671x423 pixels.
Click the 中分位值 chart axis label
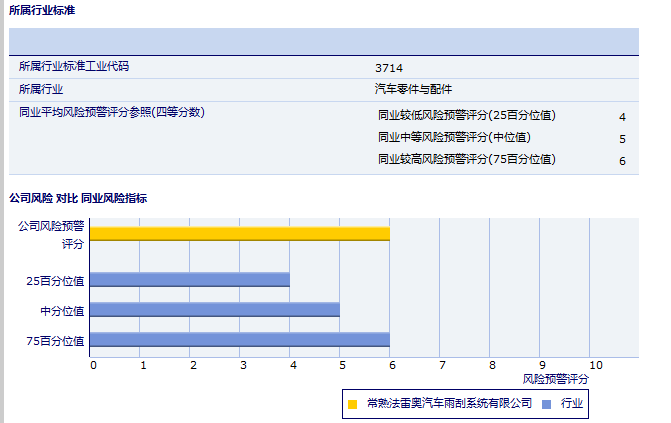pyautogui.click(x=62, y=311)
